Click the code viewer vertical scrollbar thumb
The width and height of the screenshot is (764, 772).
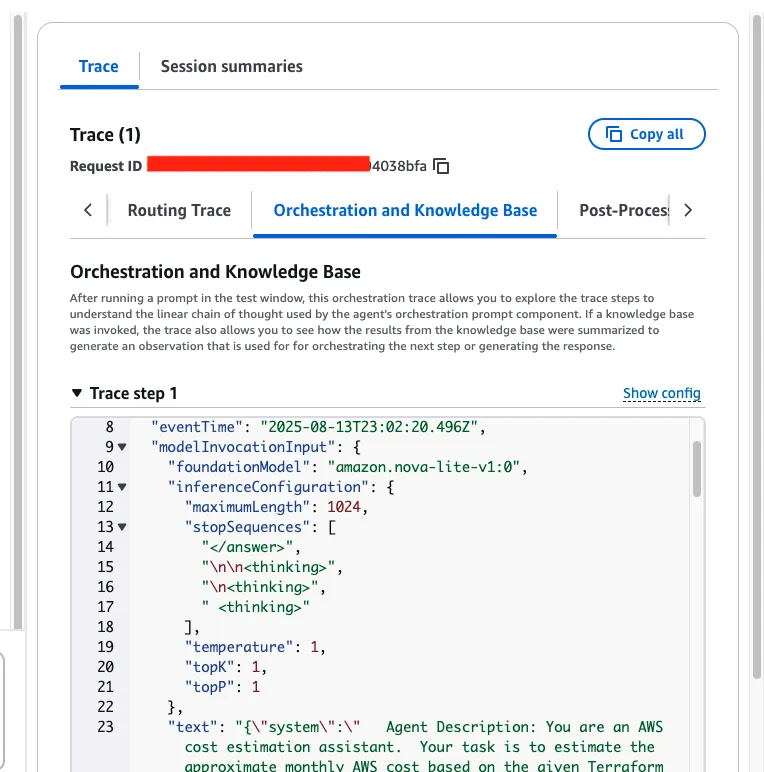click(x=697, y=469)
